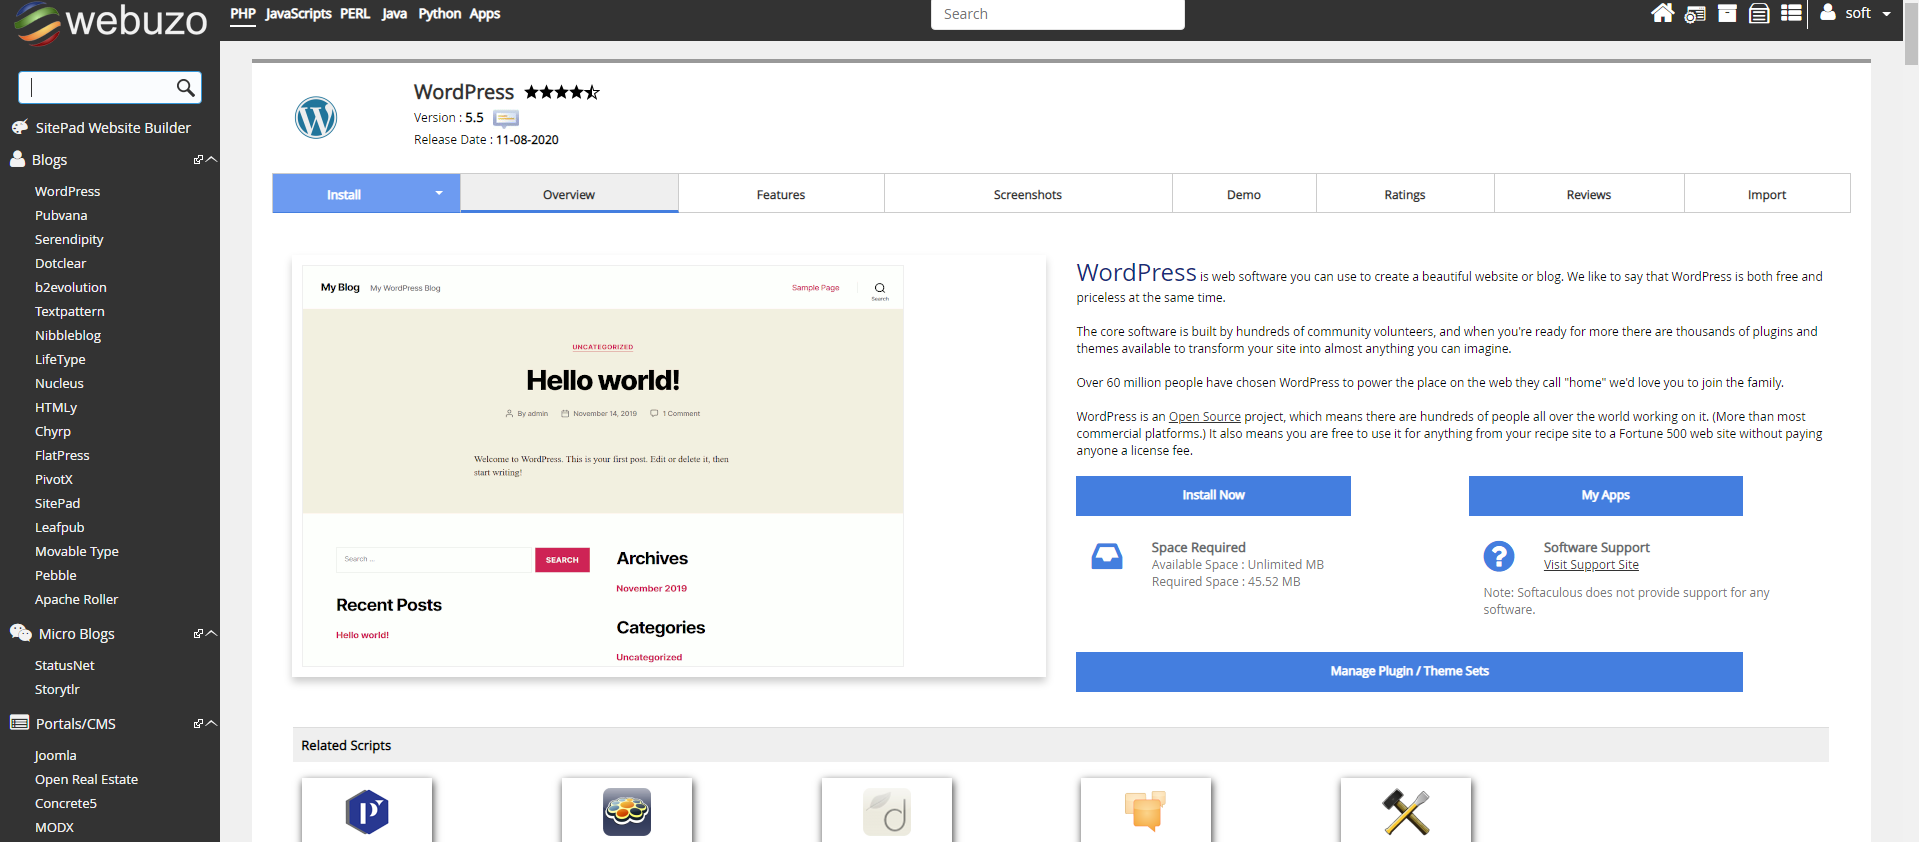Open the Visit Support Site link

[1591, 565]
